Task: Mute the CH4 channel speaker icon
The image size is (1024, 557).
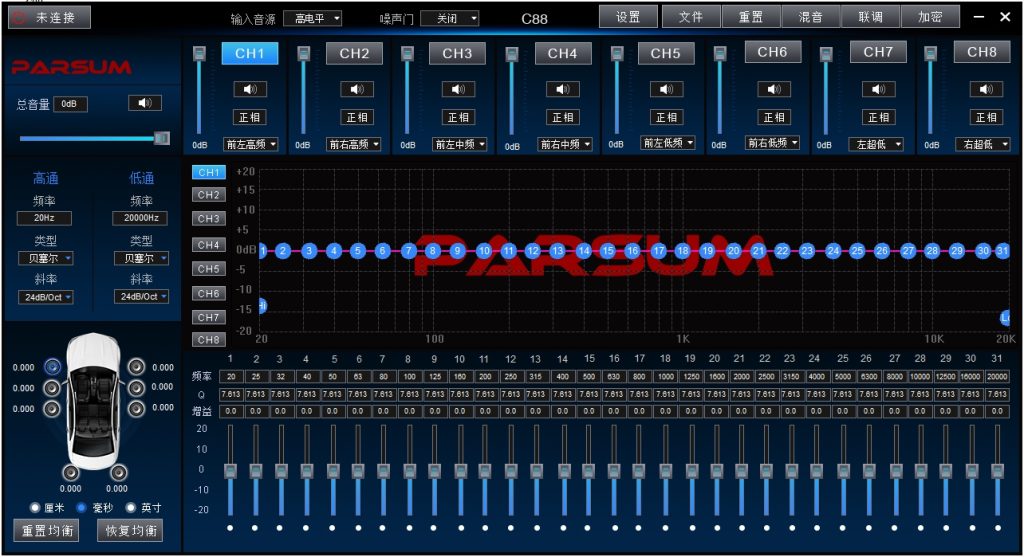Action: 562,89
